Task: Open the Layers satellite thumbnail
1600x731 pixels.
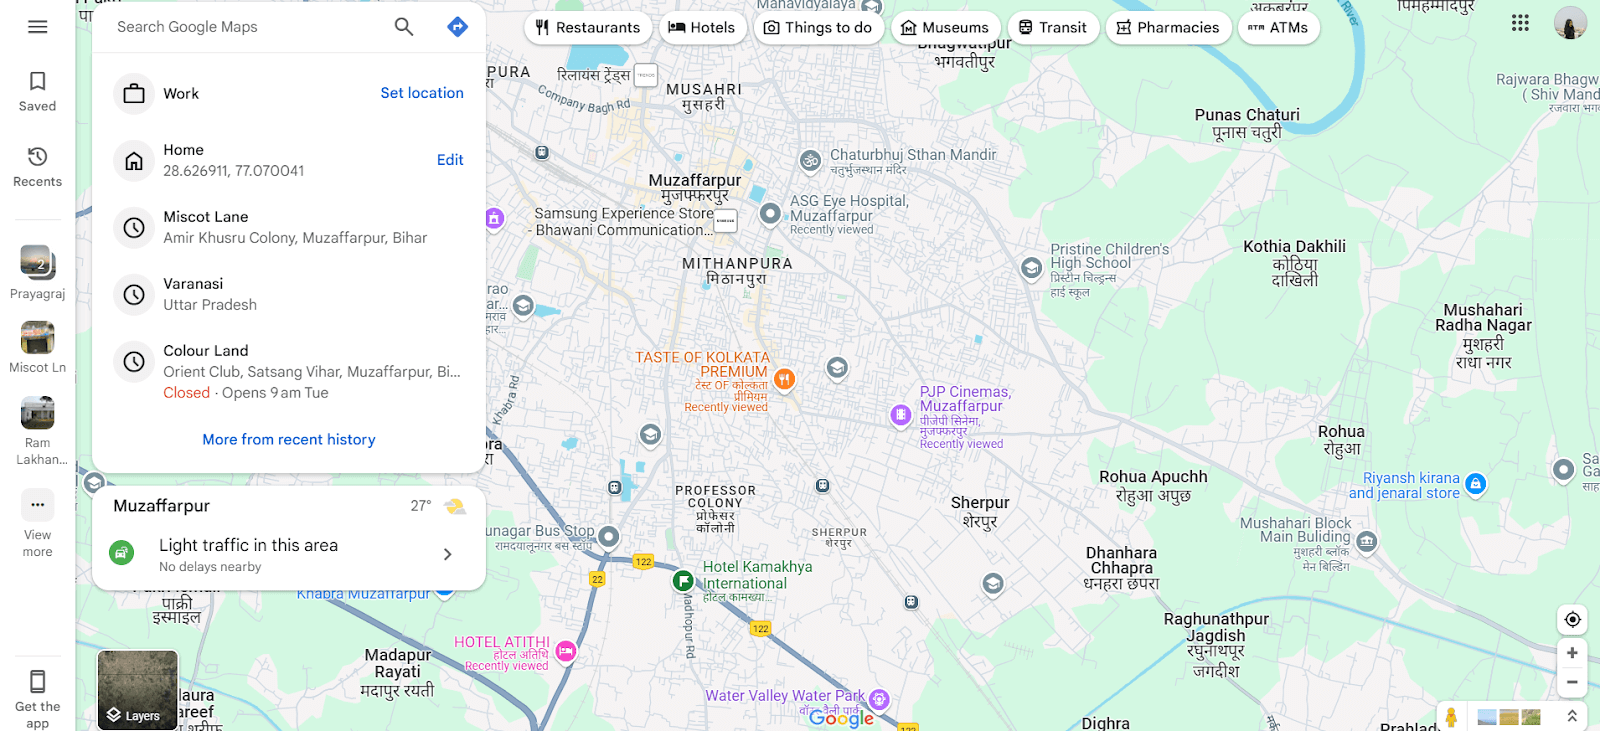Action: 137,690
